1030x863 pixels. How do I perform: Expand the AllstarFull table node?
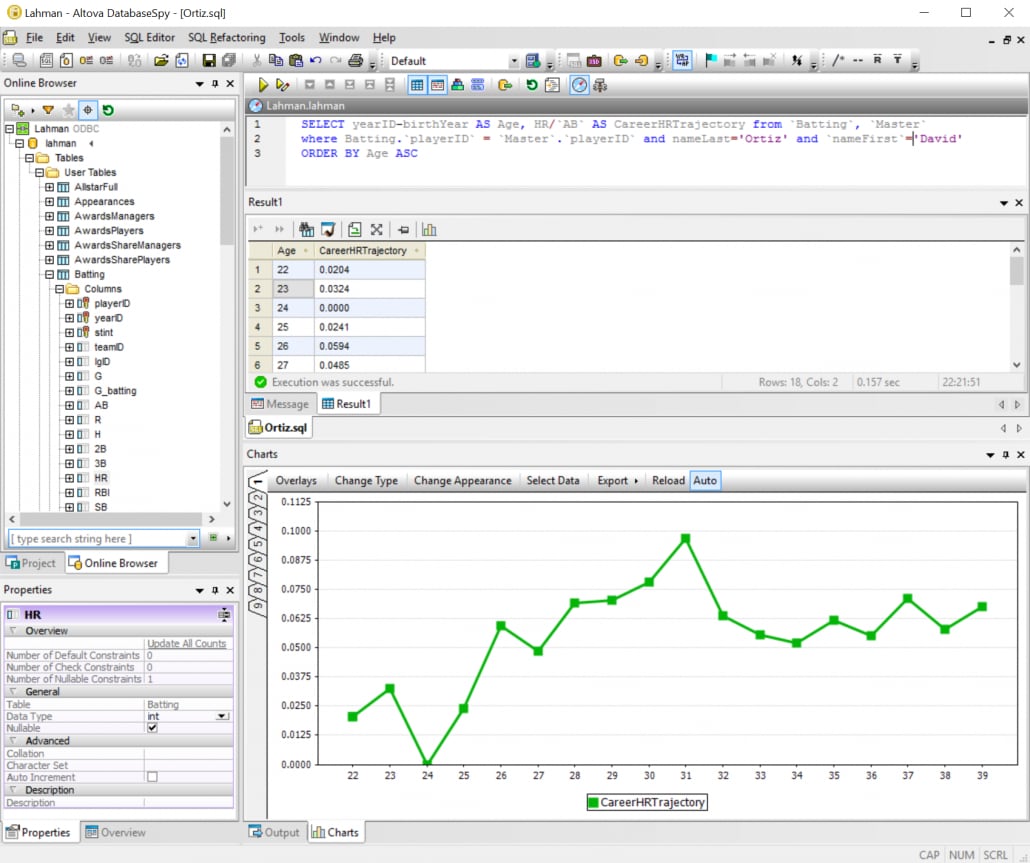[x=49, y=187]
